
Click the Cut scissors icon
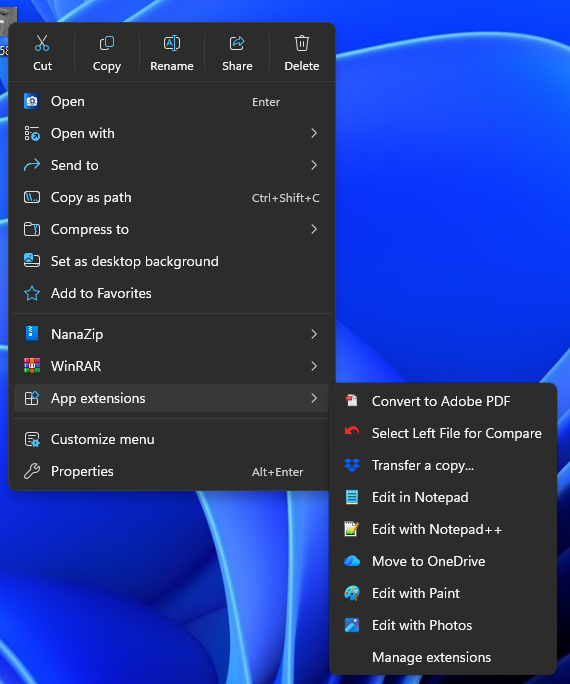point(42,43)
